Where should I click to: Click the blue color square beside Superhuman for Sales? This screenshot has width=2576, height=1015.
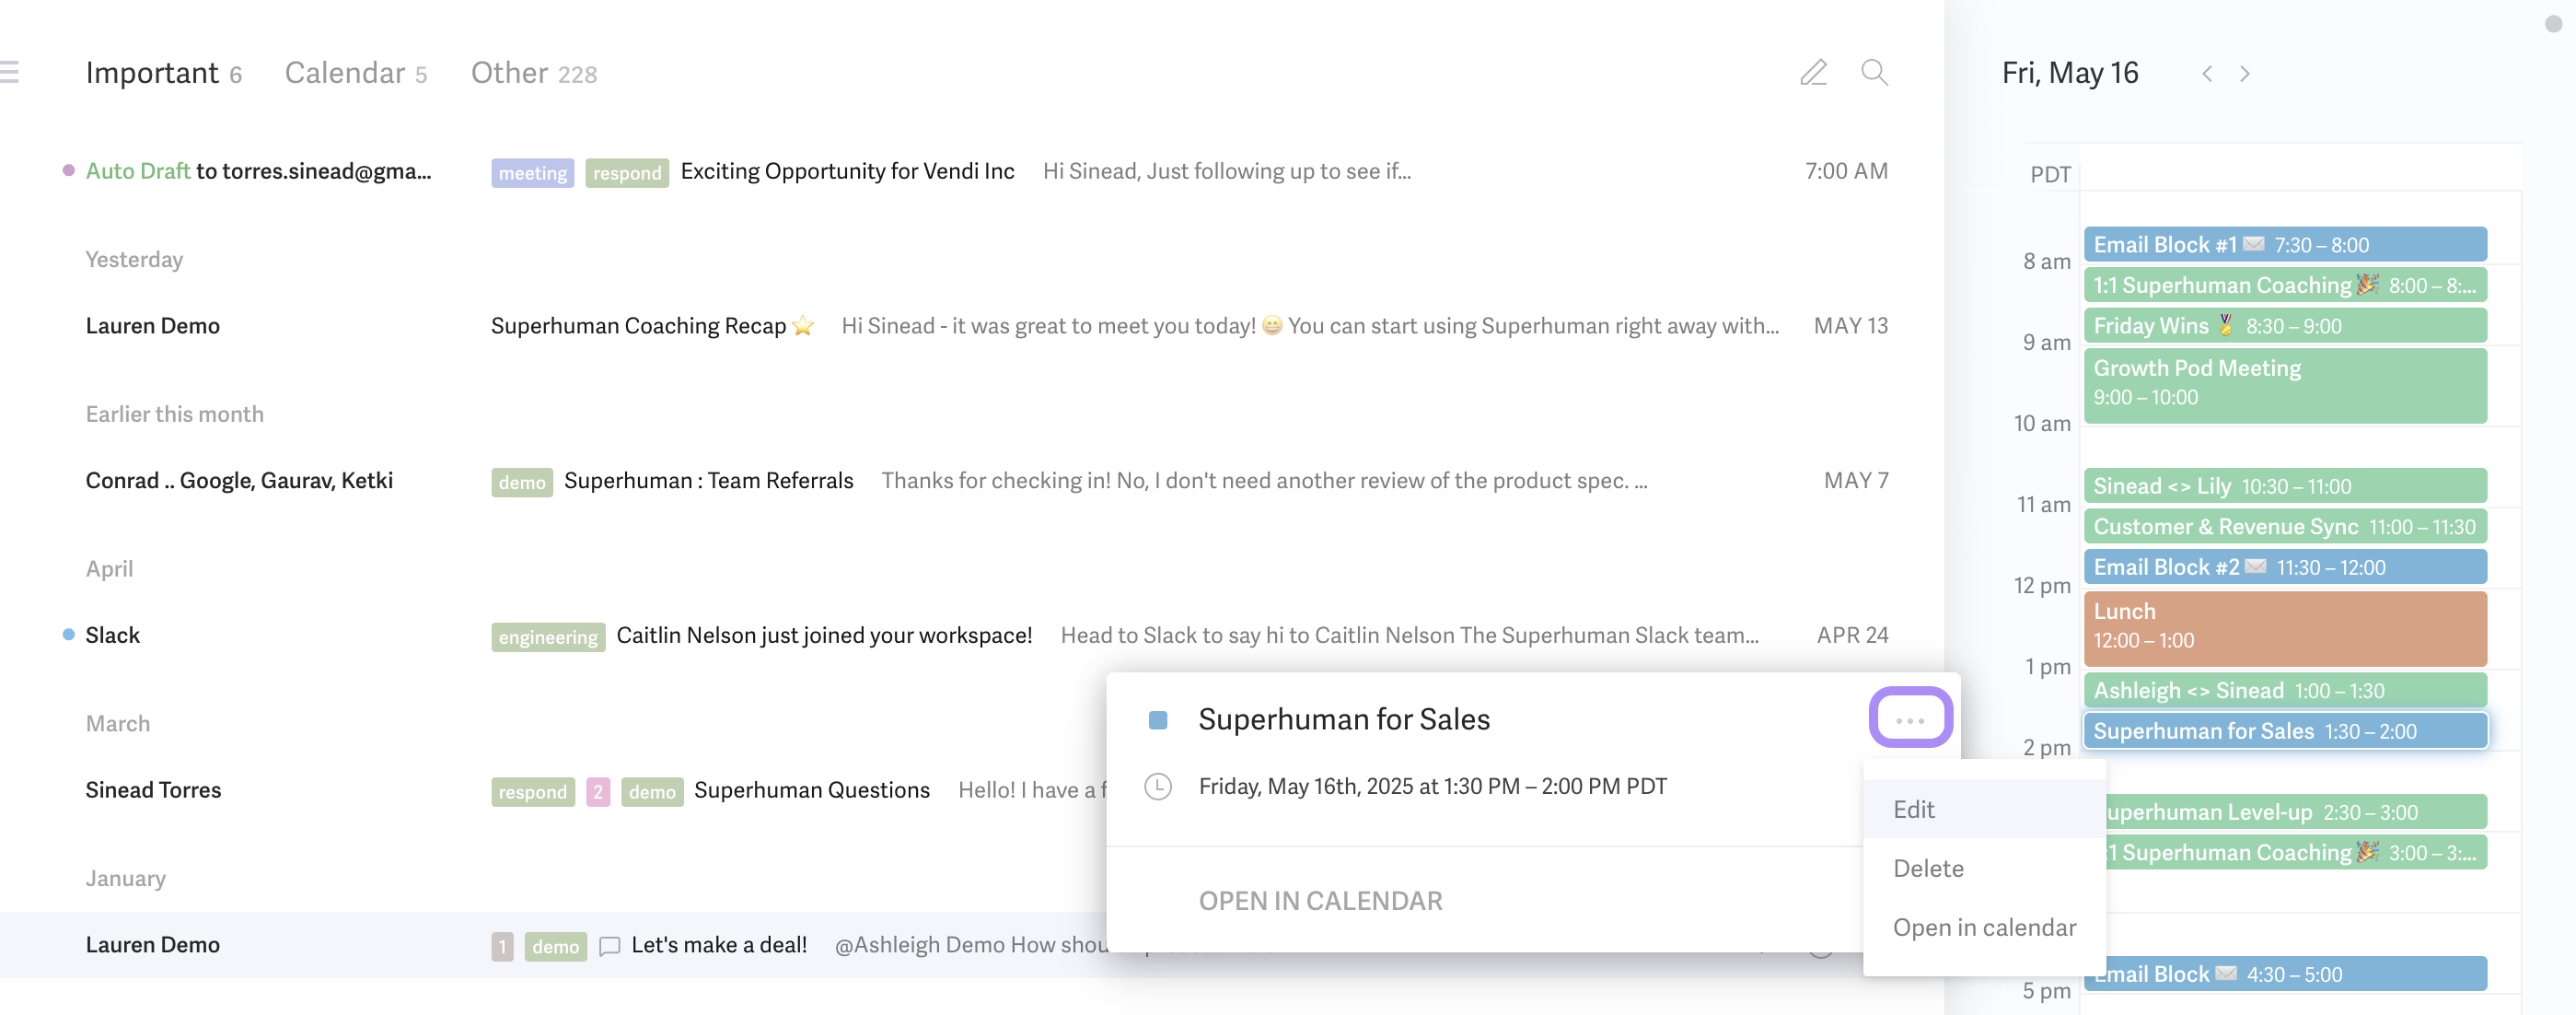[x=1158, y=719]
